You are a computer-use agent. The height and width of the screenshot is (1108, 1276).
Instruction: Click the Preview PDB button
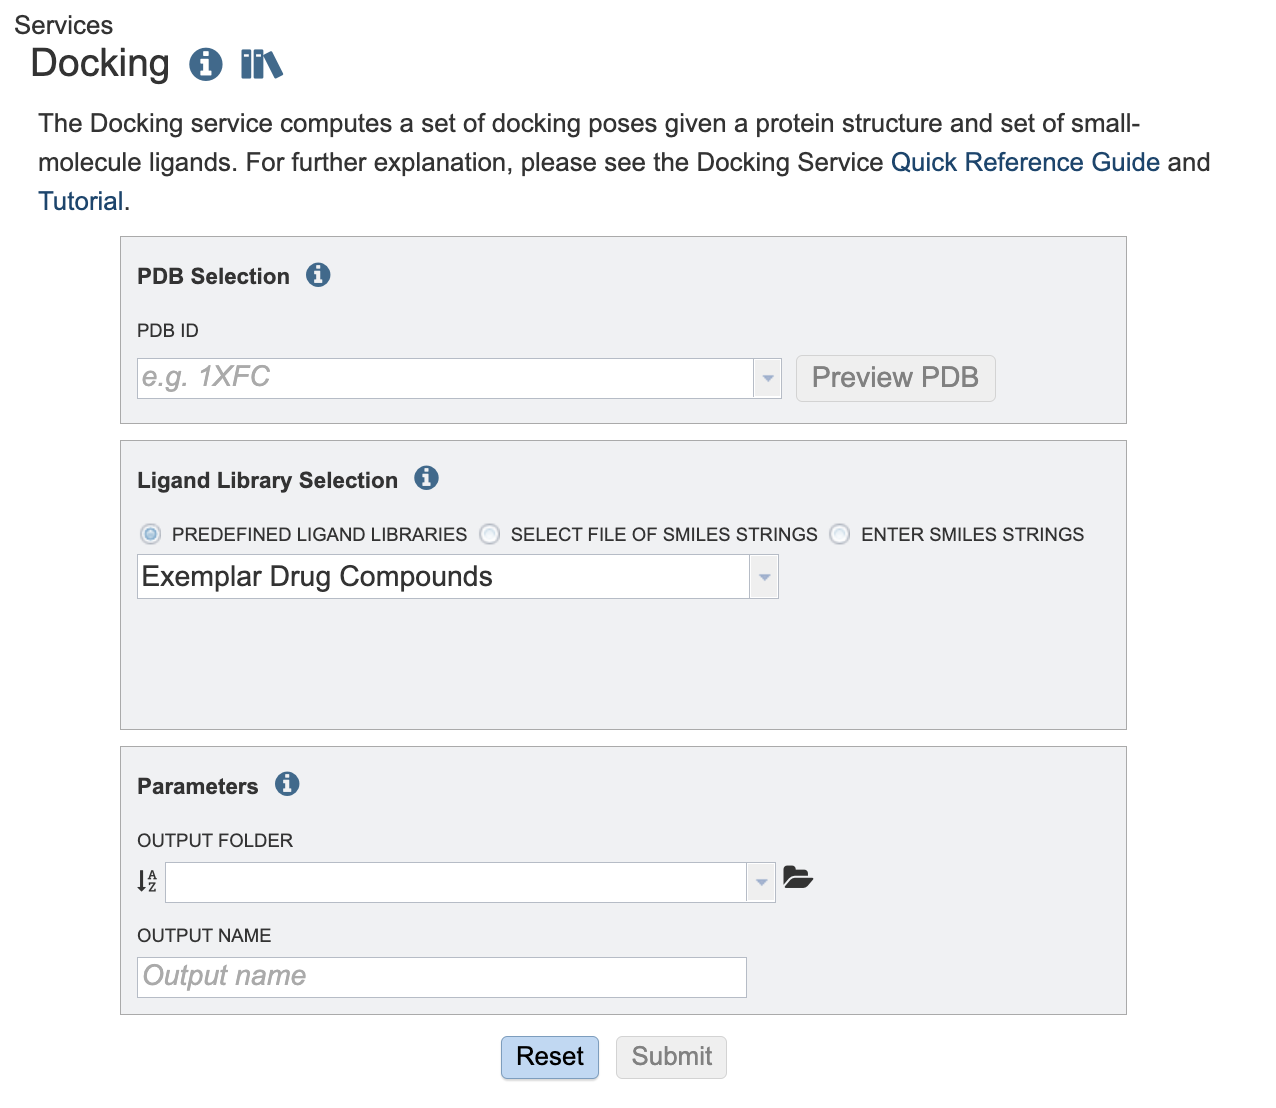(895, 378)
